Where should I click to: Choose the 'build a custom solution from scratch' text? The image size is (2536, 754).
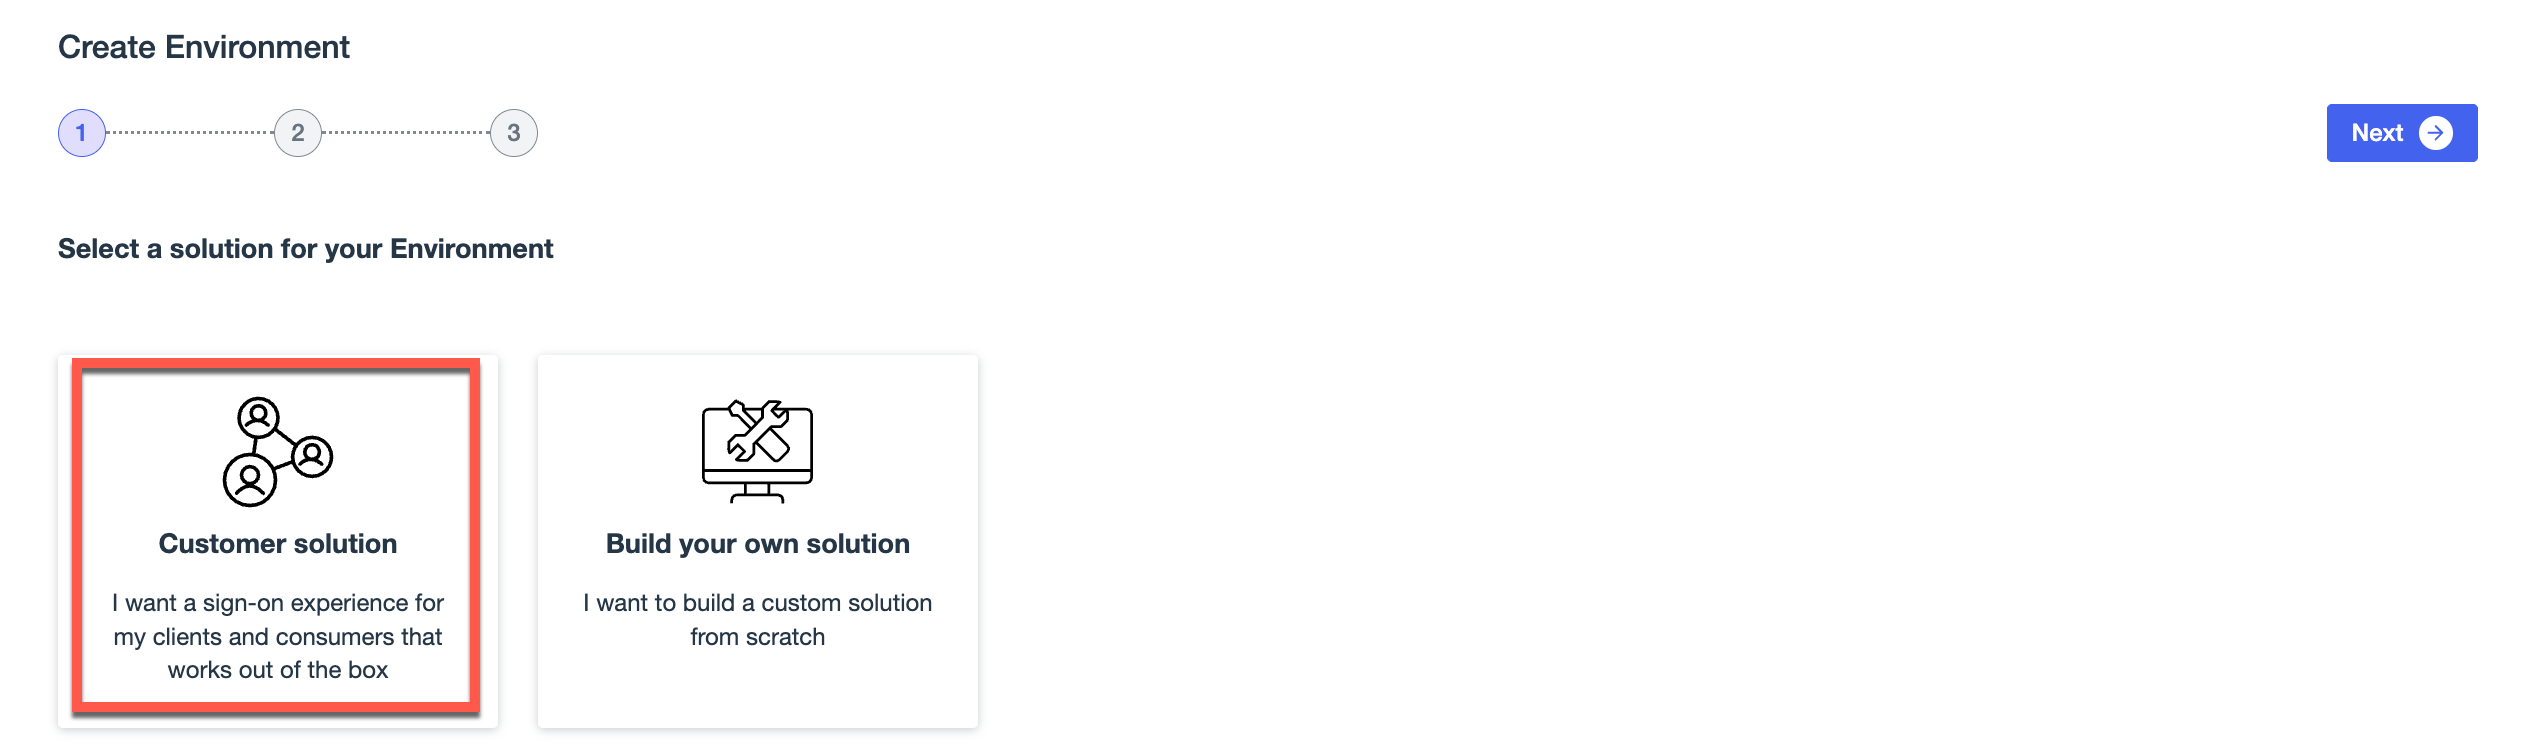pyautogui.click(x=758, y=620)
